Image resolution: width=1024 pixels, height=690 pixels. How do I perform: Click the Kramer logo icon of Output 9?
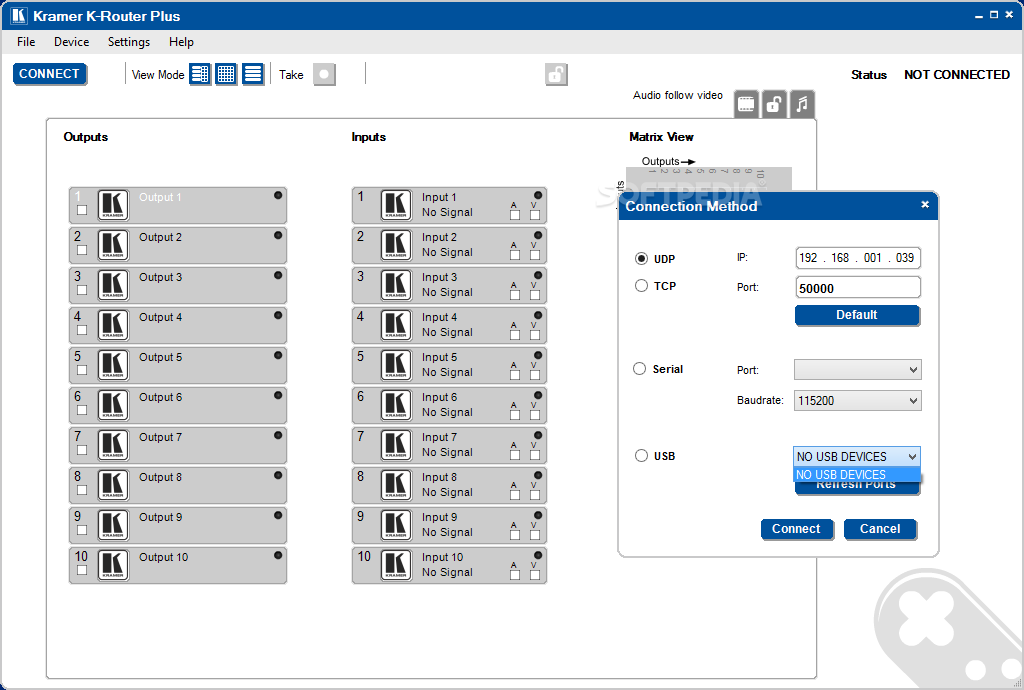113,525
